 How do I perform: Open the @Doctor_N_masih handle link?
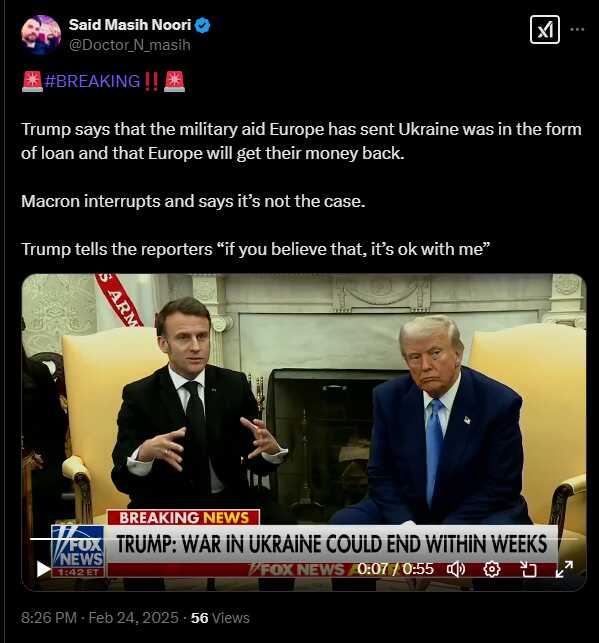[130, 45]
